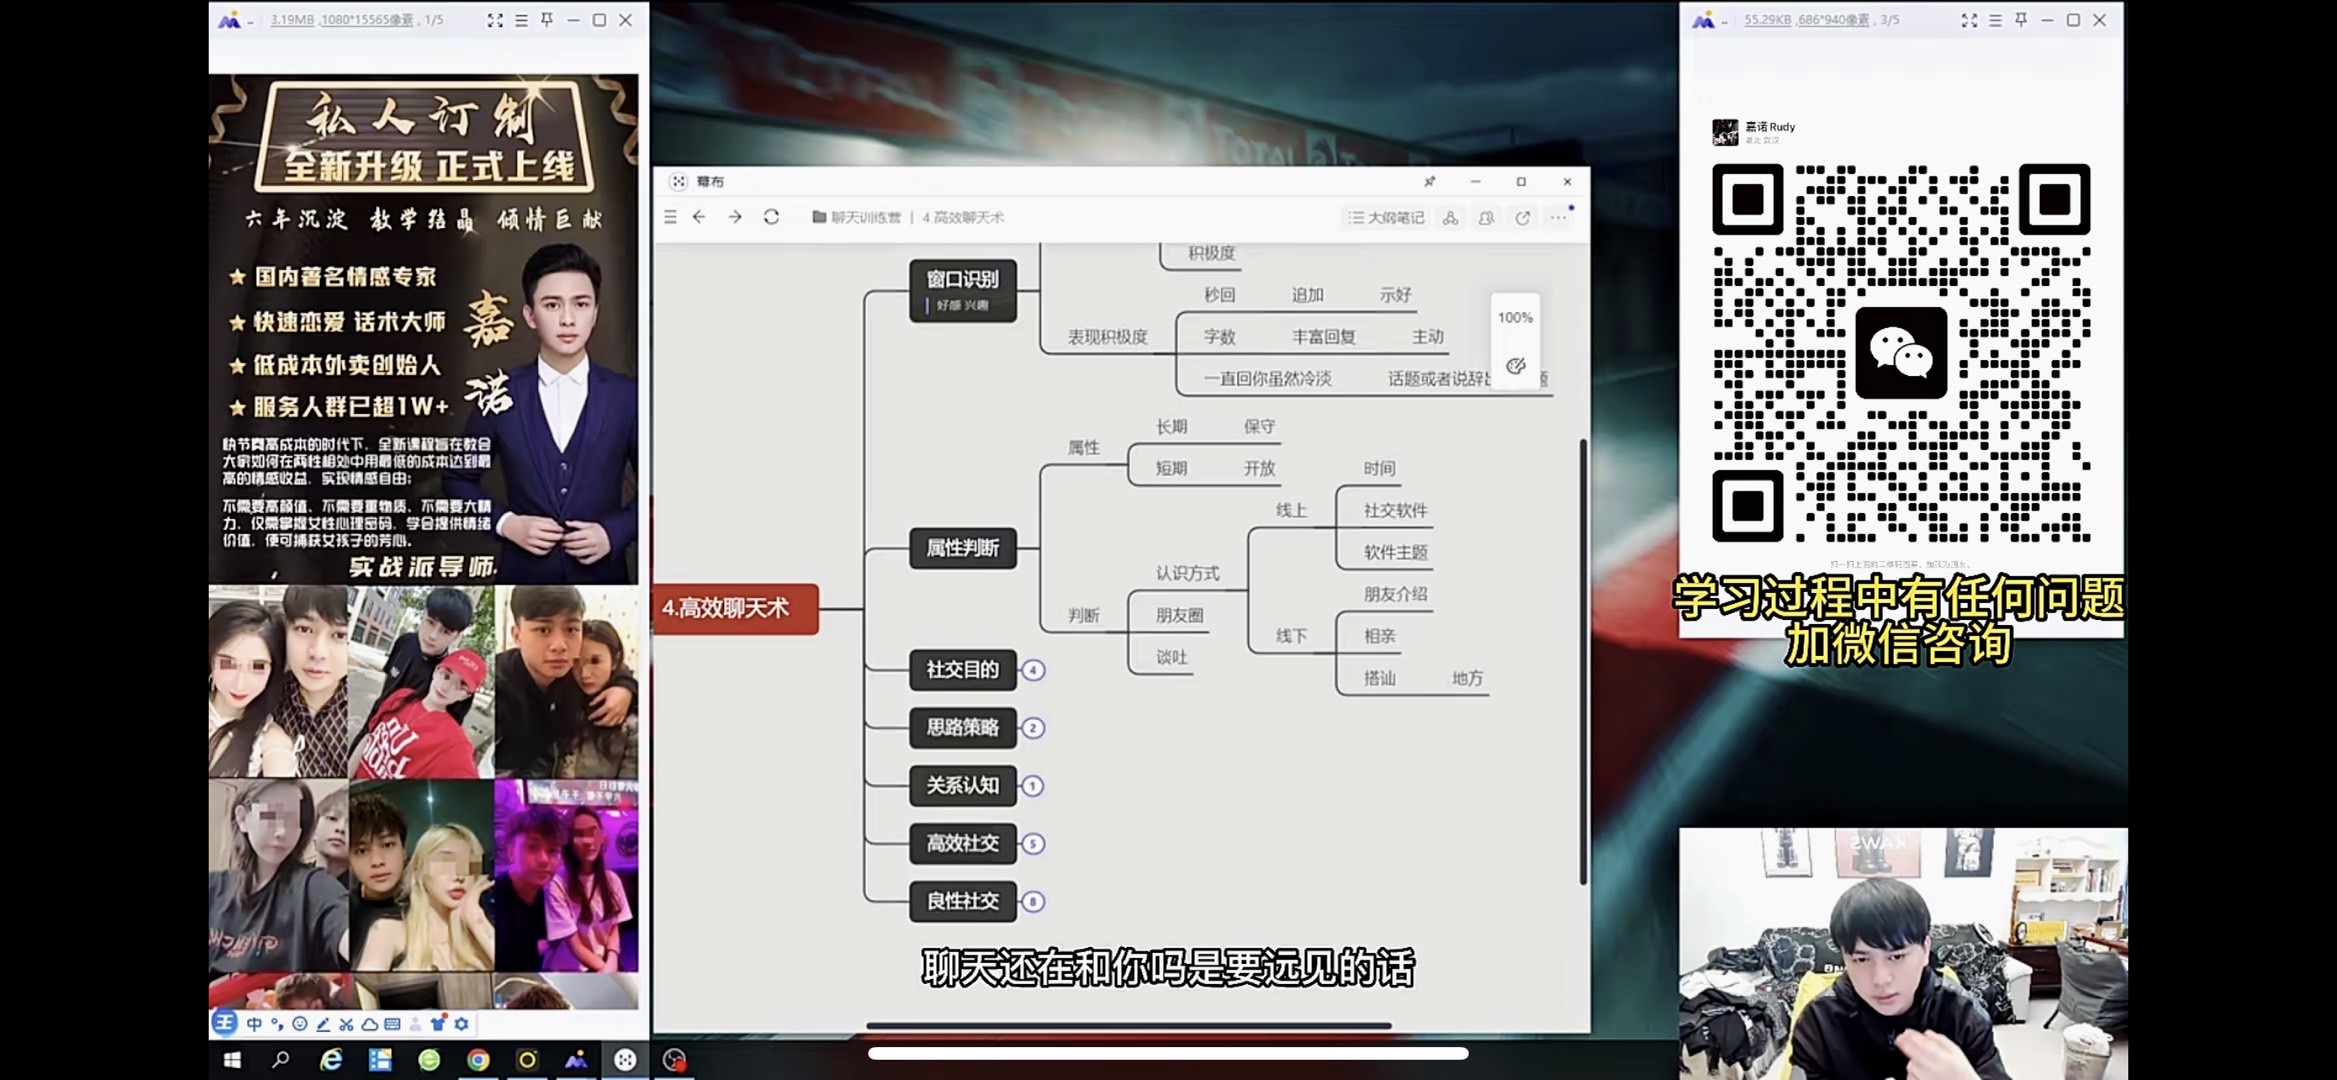Expand the 高效社交 node's collapsed children
The width and height of the screenshot is (2337, 1080).
tap(1033, 844)
